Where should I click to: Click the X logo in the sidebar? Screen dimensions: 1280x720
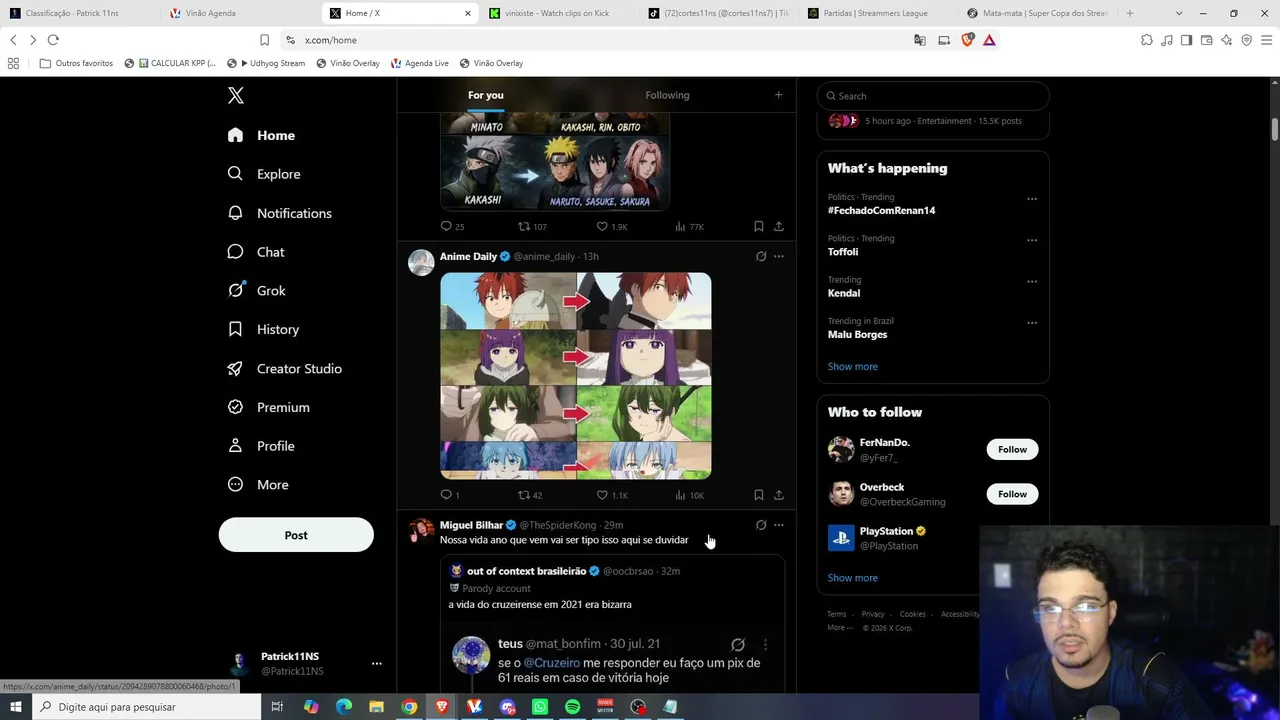[x=236, y=96]
